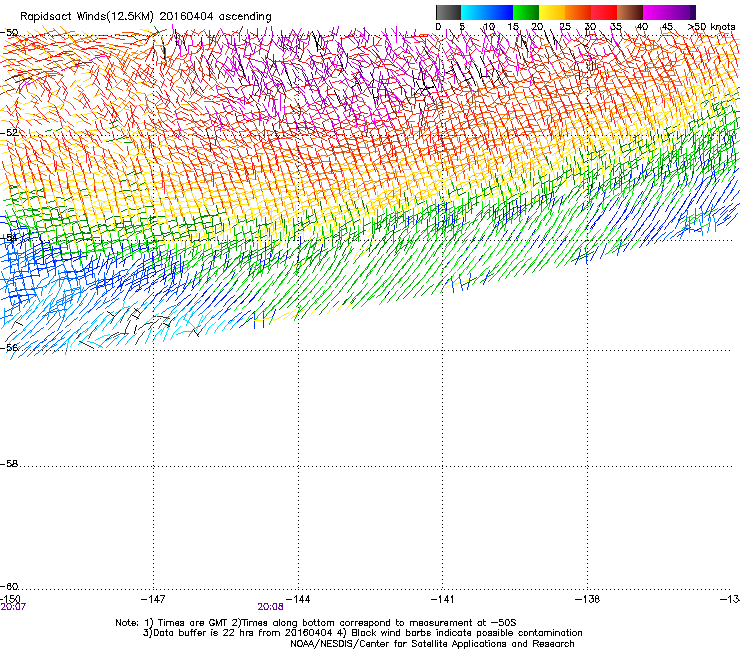
Task: Click the '-60' latitude label
Action: tap(9, 586)
